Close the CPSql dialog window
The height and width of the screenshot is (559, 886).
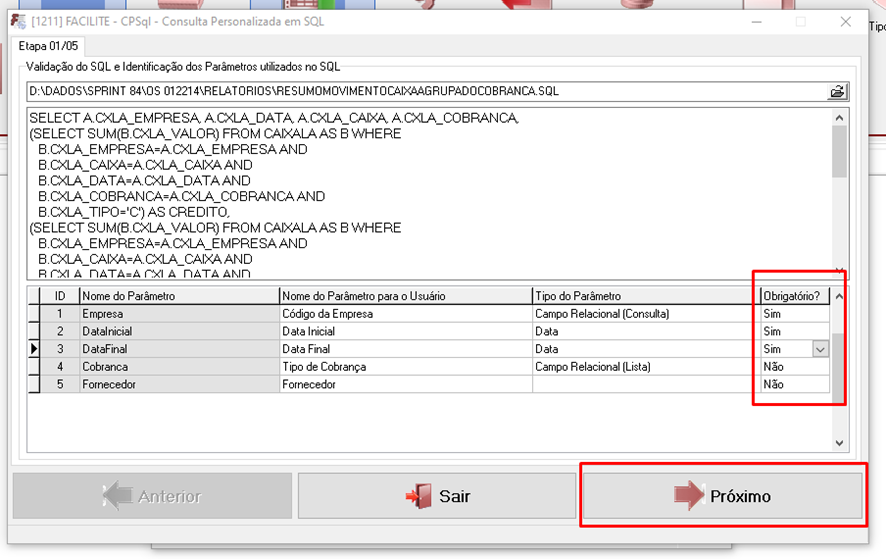[x=846, y=21]
